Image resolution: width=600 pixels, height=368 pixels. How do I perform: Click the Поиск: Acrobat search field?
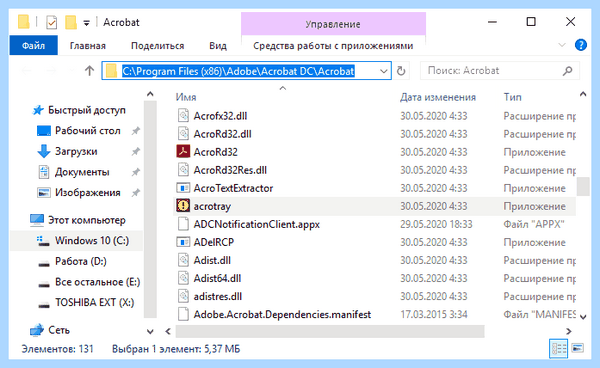point(500,71)
